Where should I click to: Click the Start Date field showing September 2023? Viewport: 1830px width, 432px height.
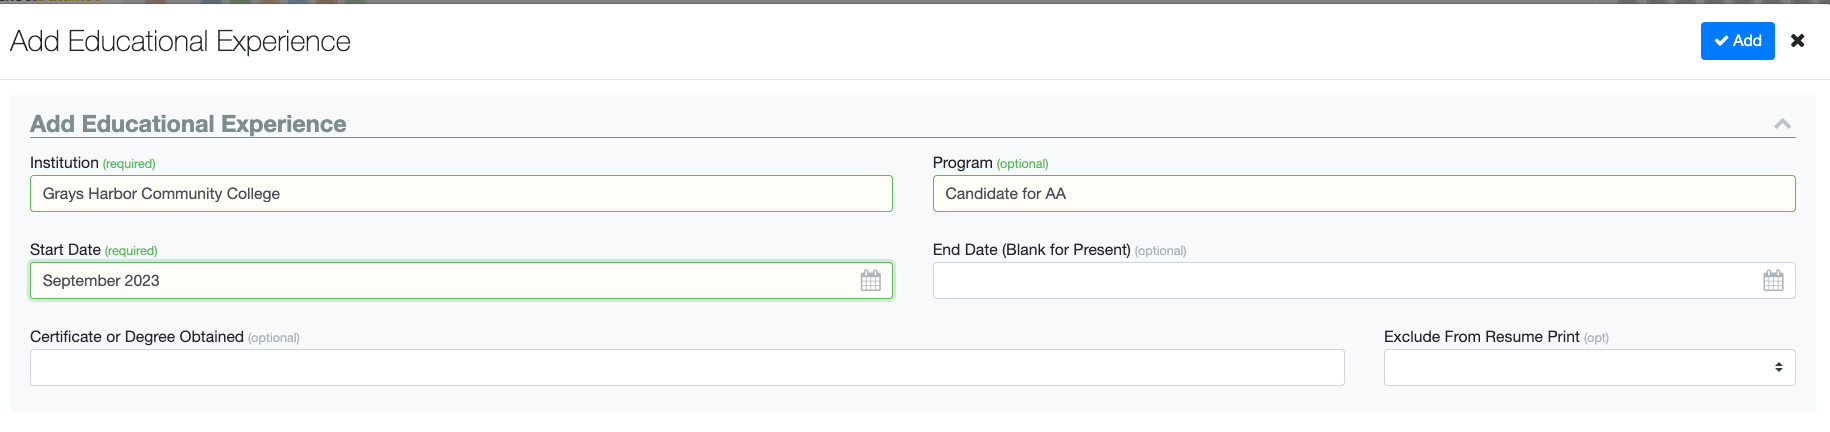461,281
